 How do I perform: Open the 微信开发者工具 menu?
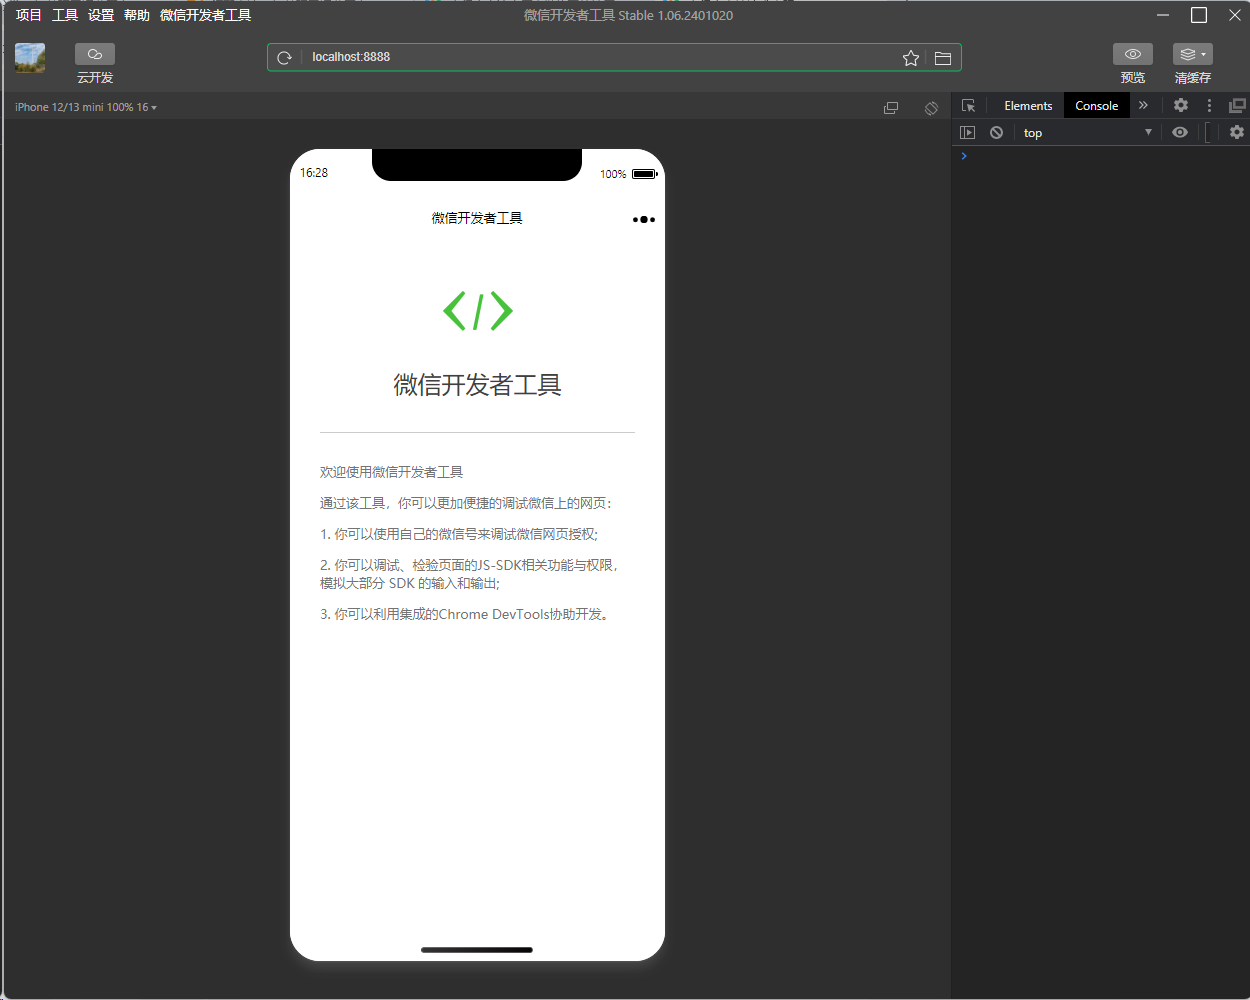[206, 15]
